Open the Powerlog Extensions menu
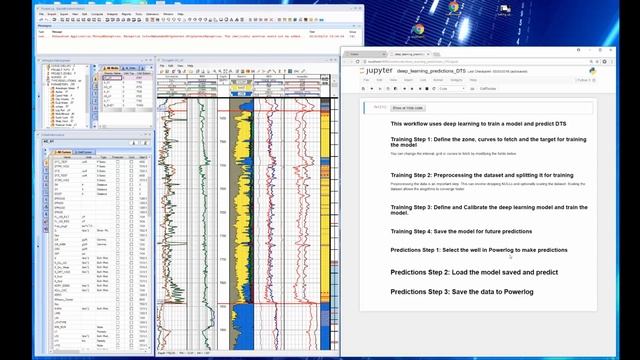Screen dimensions: 640x360 pyautogui.click(x=152, y=14)
